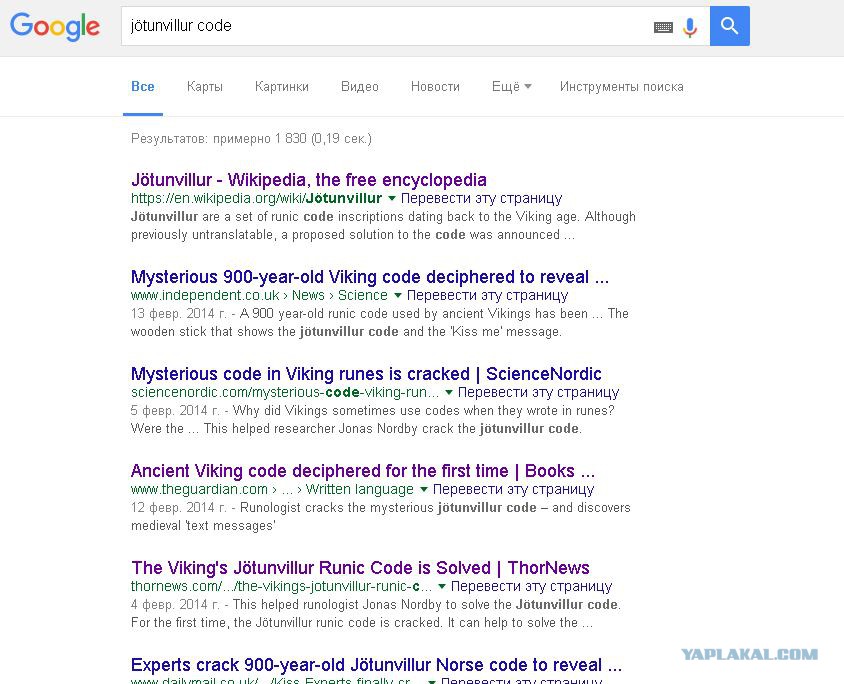Screen dimensions: 844x684
Task: Open the ScienceNordic cracked runes result
Action: pyautogui.click(x=366, y=373)
